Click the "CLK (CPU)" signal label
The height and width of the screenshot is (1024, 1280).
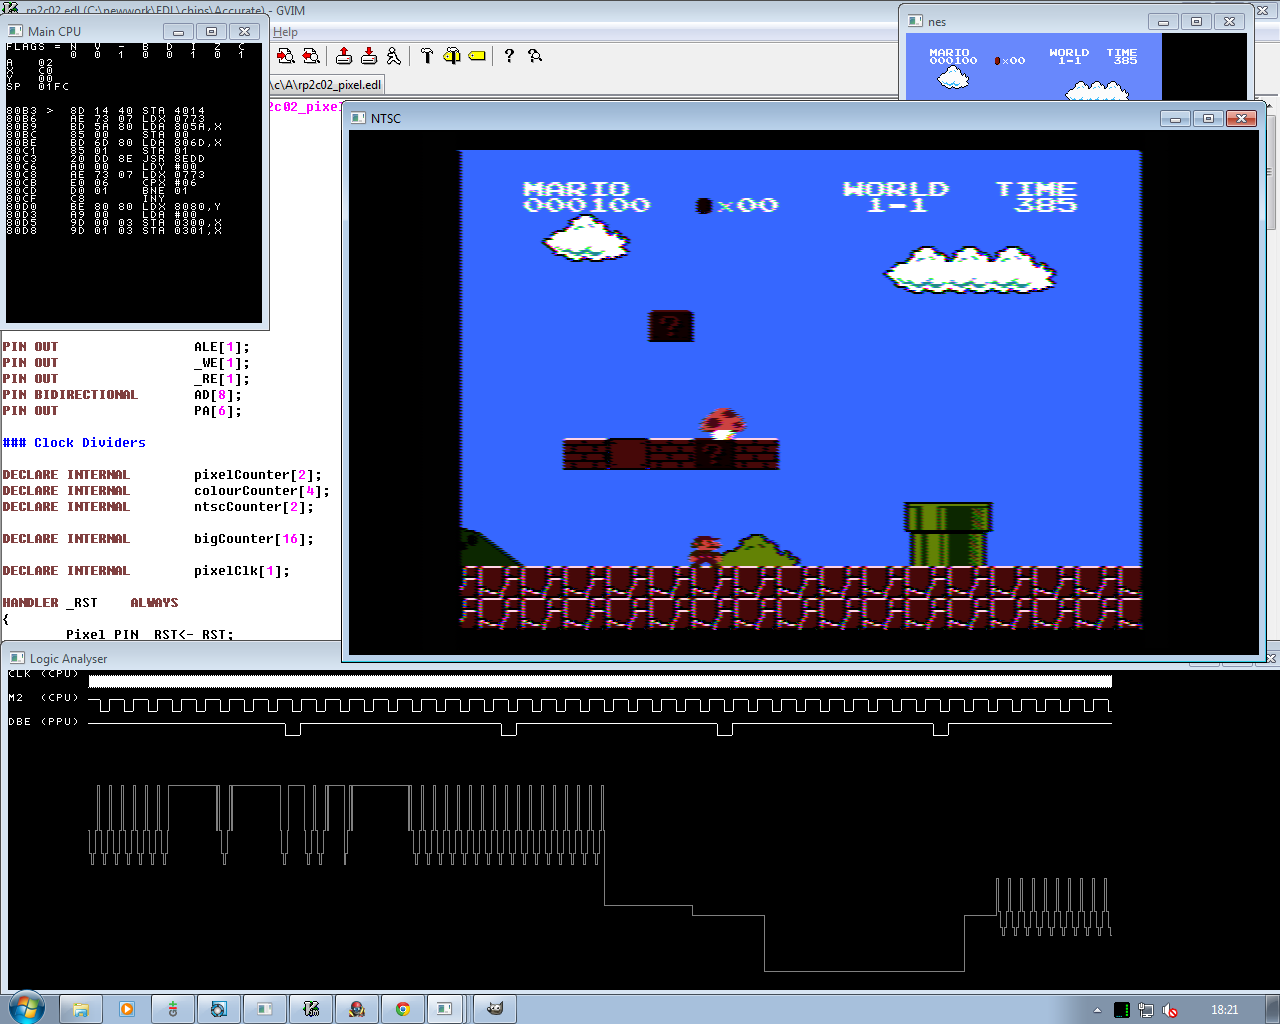click(43, 674)
